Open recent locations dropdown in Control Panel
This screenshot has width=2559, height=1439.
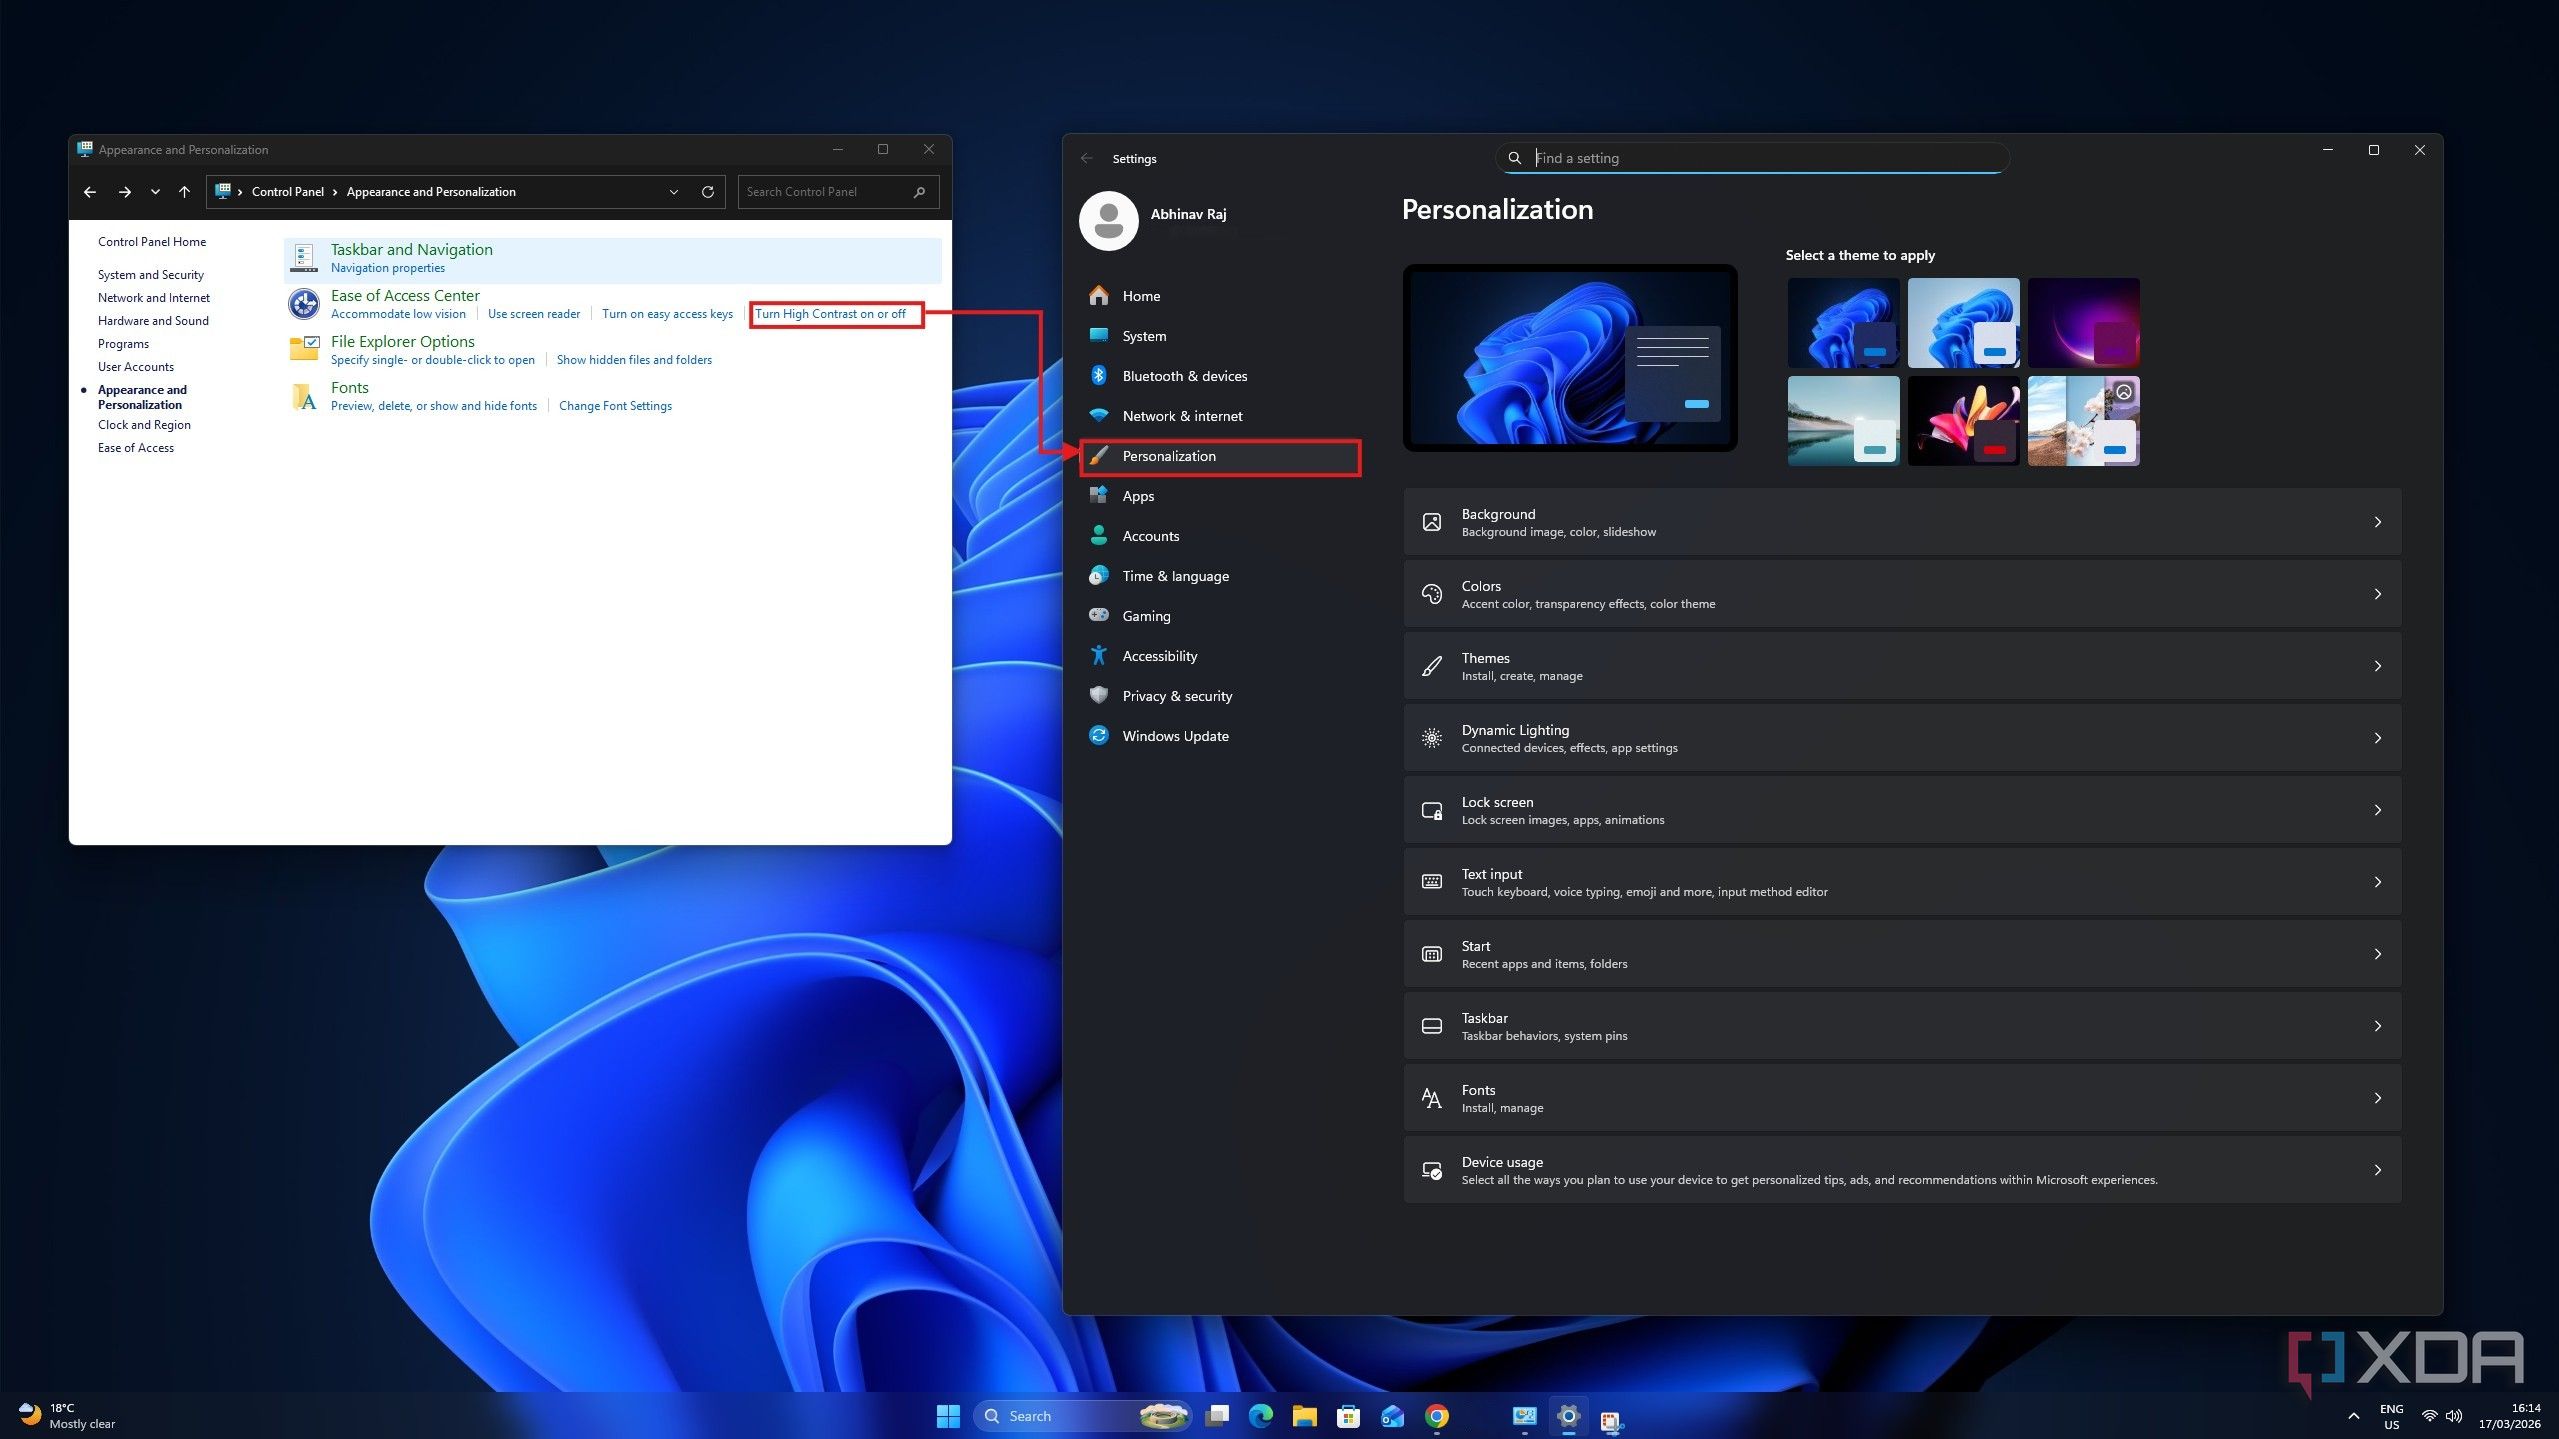(155, 192)
